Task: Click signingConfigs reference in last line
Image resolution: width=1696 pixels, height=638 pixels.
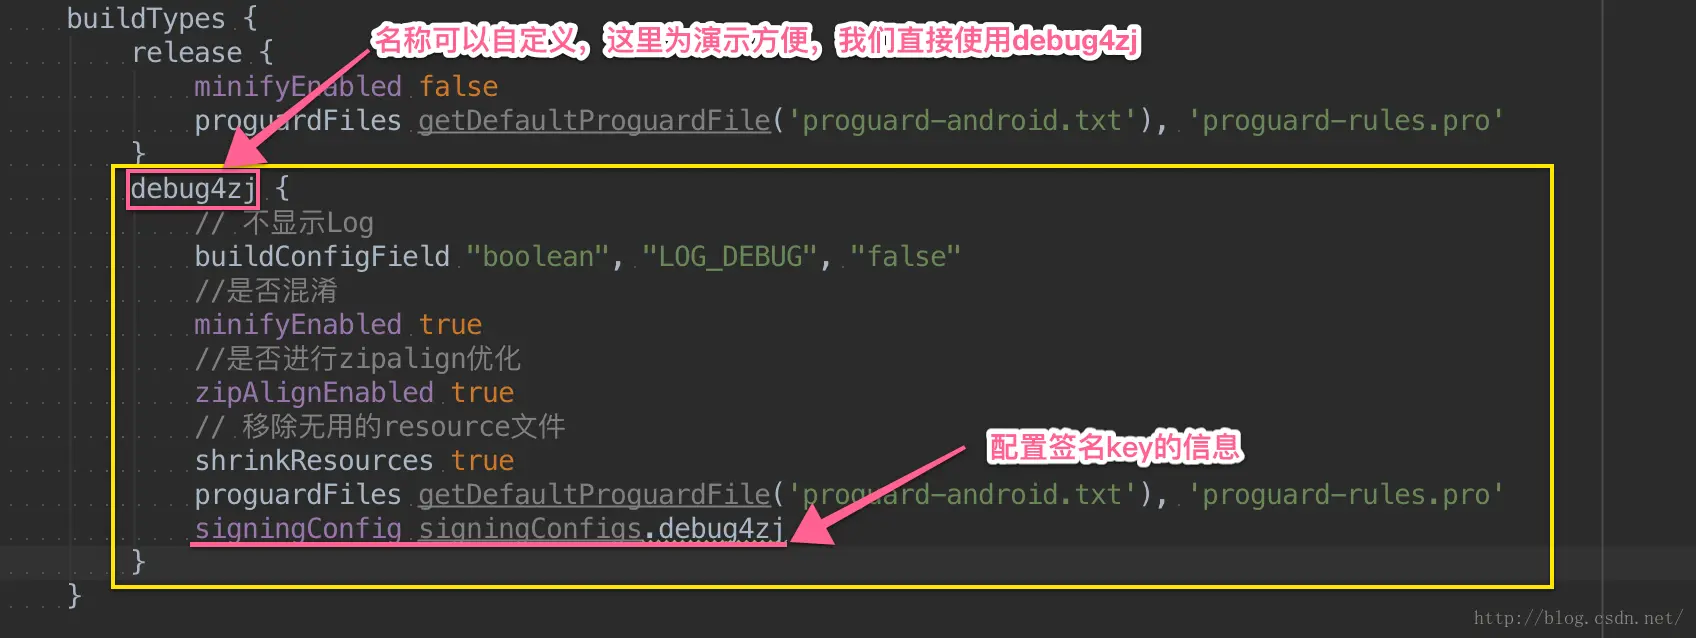Action: point(530,529)
